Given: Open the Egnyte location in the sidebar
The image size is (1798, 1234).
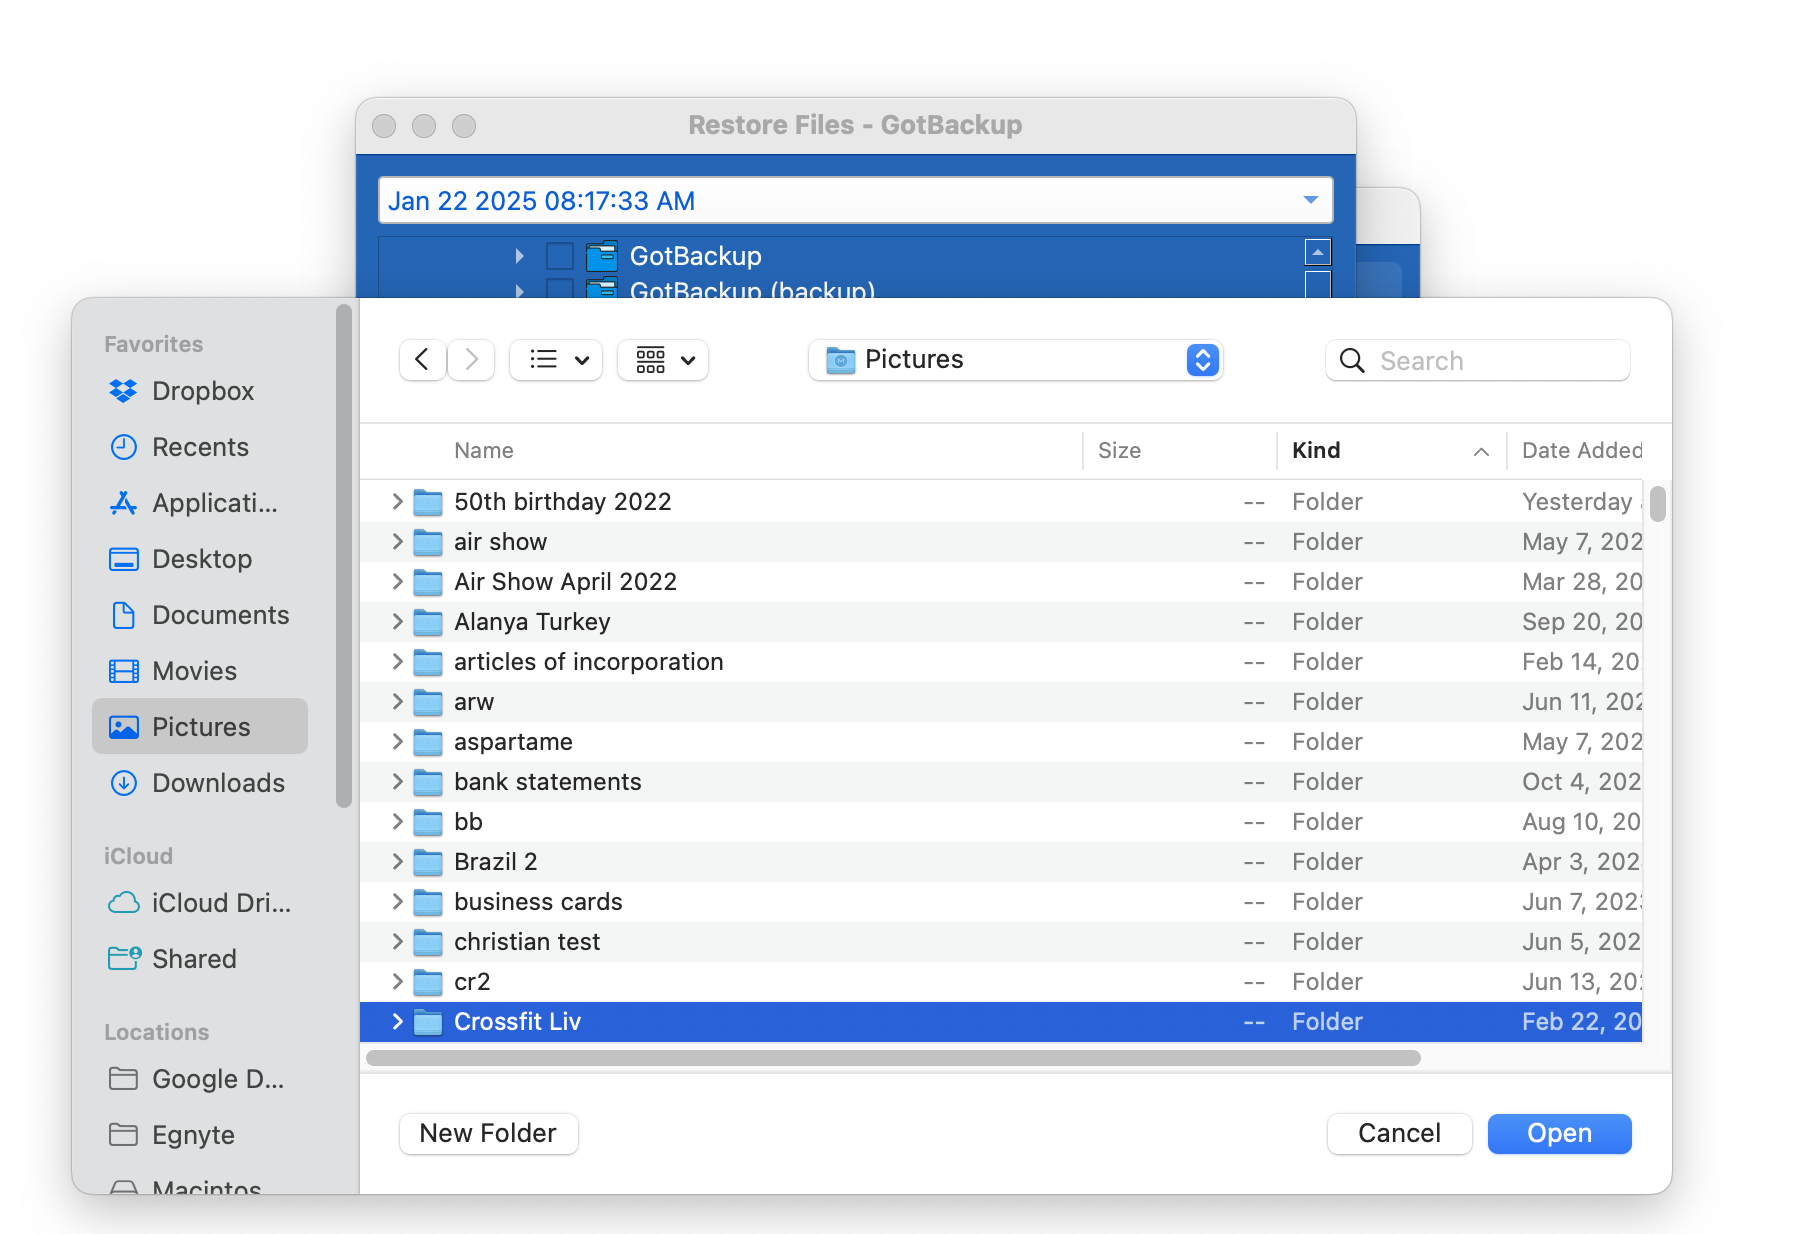Looking at the screenshot, I should pos(200,1135).
